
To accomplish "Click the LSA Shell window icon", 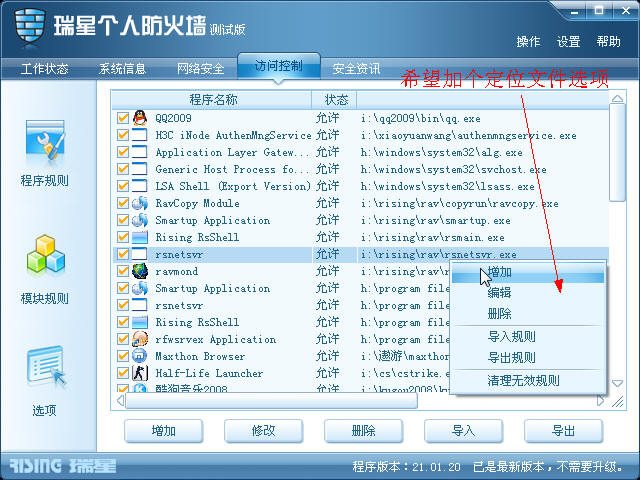I will 140,186.
